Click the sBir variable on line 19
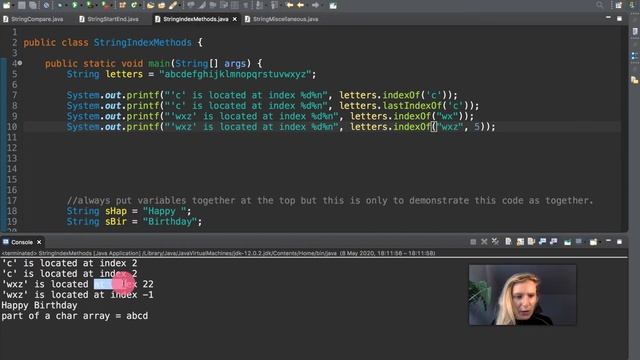640x360 pixels. click(116, 222)
